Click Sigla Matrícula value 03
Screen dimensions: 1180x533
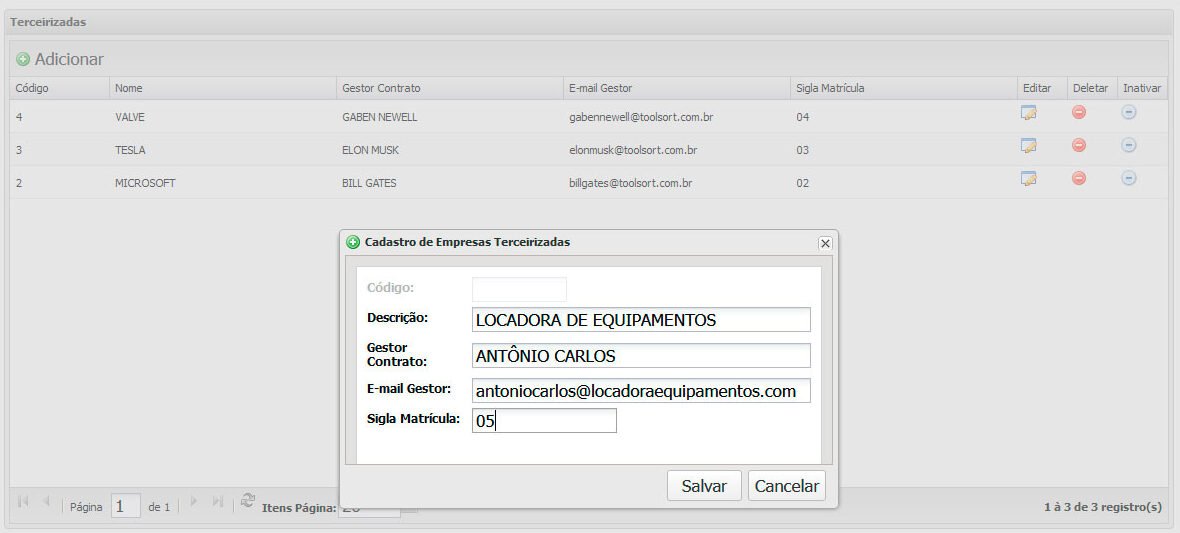pos(802,151)
